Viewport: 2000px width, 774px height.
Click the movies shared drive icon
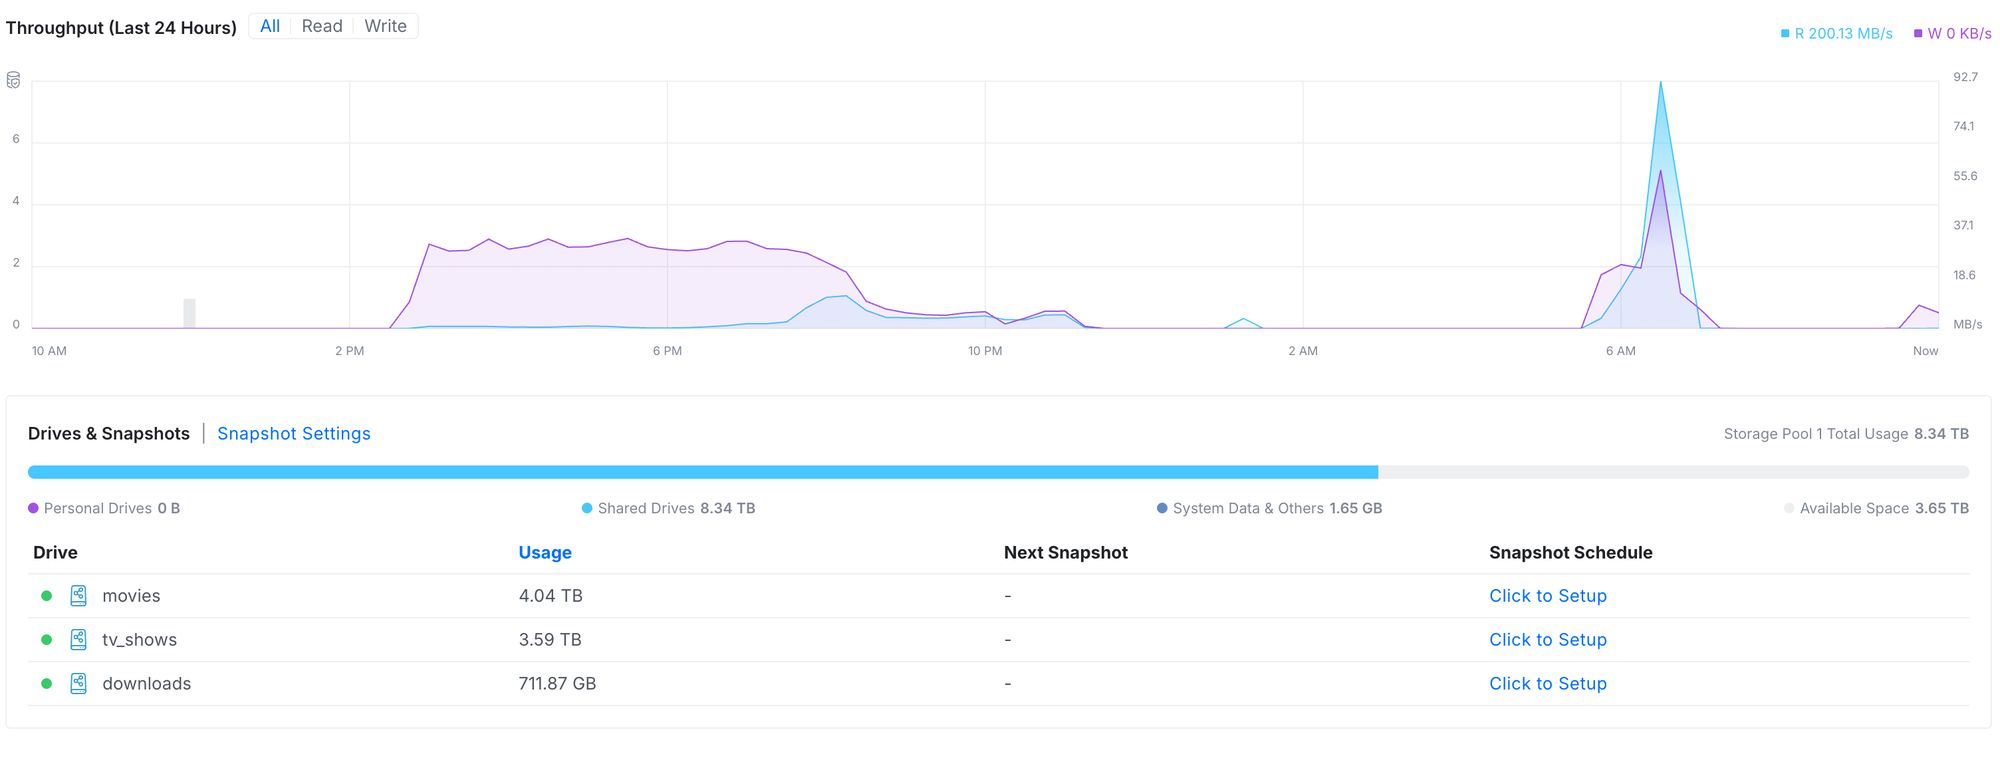pyautogui.click(x=78, y=596)
